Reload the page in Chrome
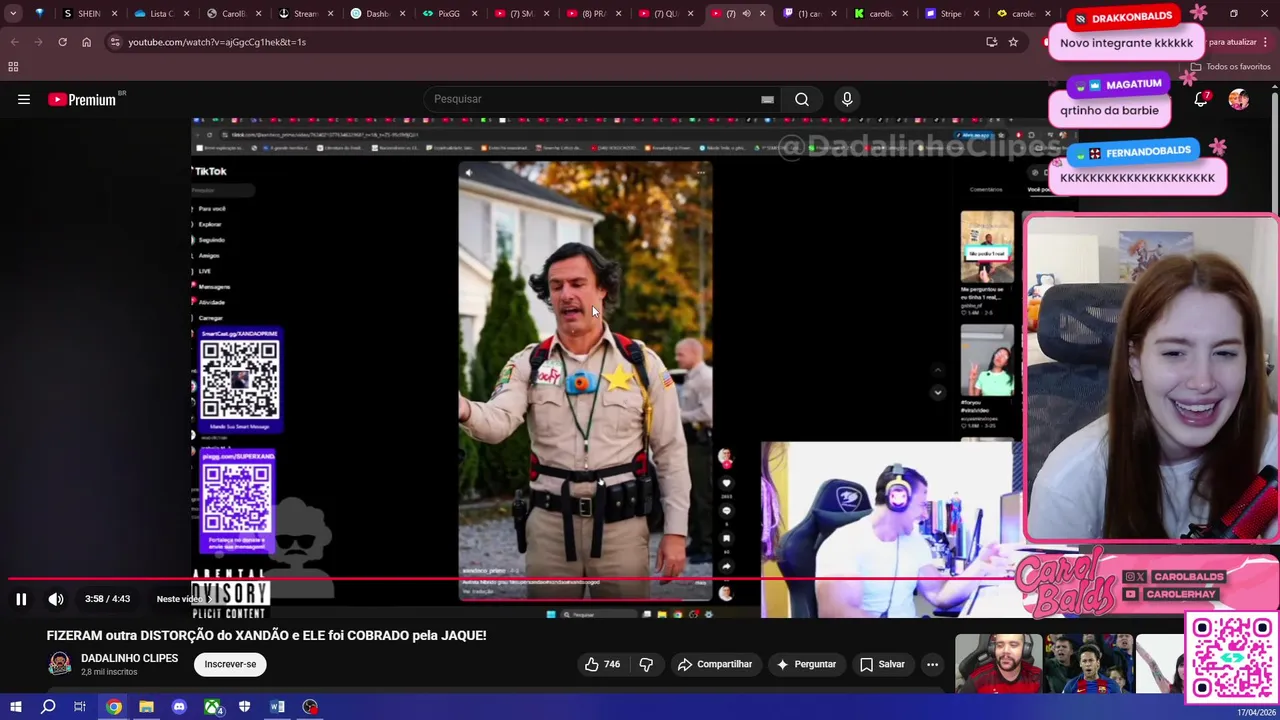This screenshot has height=720, width=1280. (62, 42)
